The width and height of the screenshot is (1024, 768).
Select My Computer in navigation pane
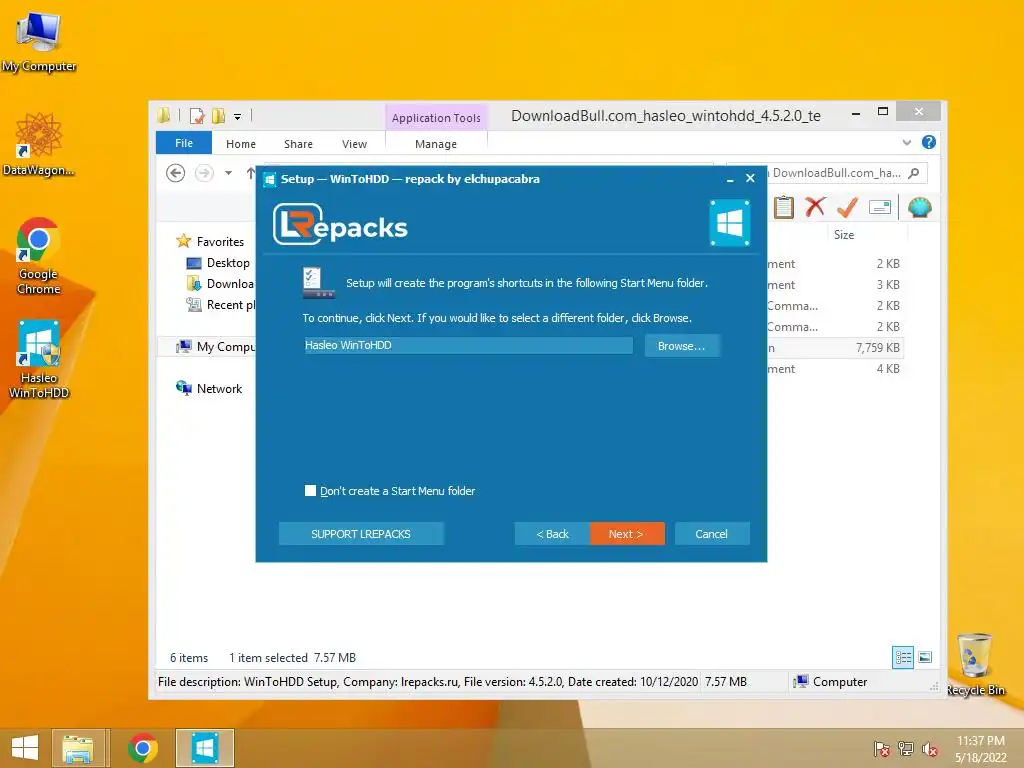[216, 347]
